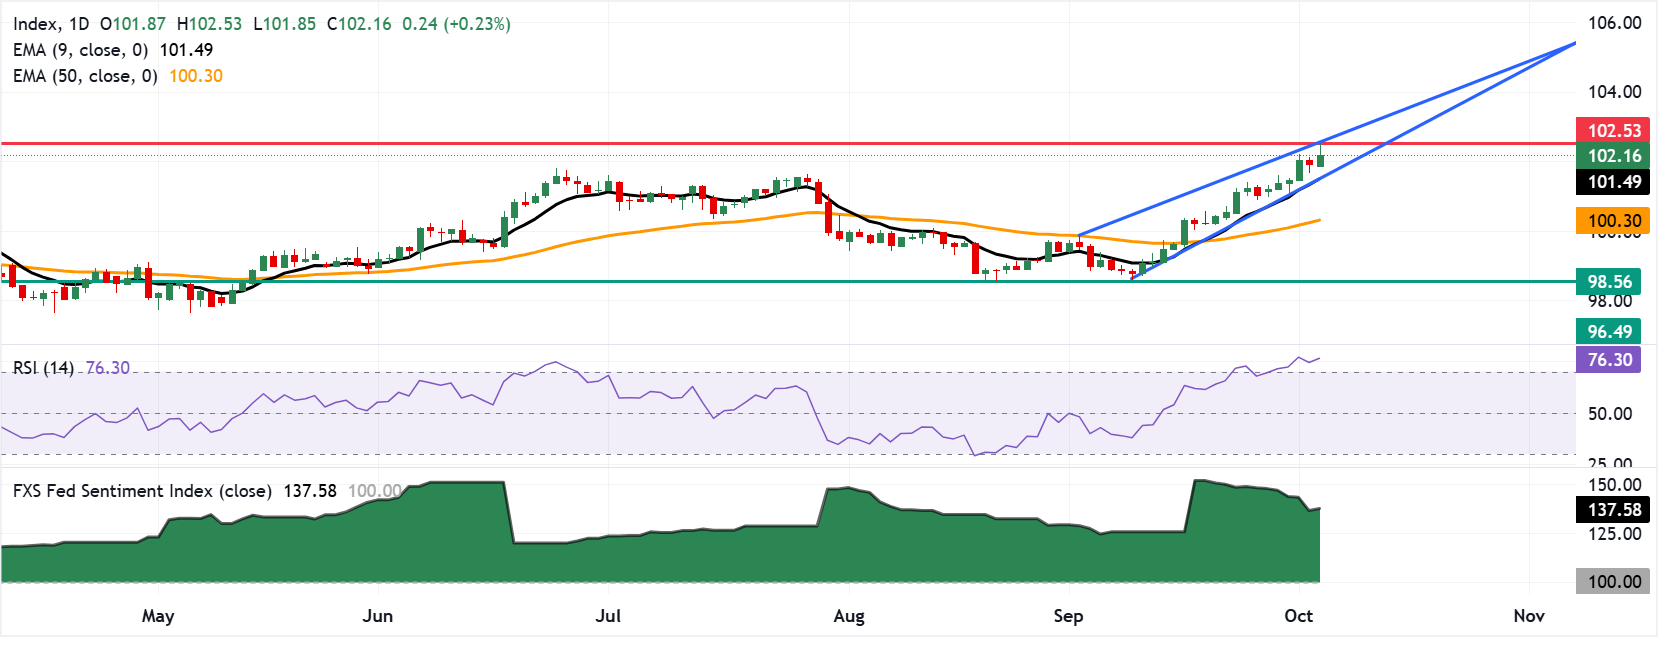Select the EMA (9, close, 0) legend
The image size is (1658, 646).
coord(80,49)
